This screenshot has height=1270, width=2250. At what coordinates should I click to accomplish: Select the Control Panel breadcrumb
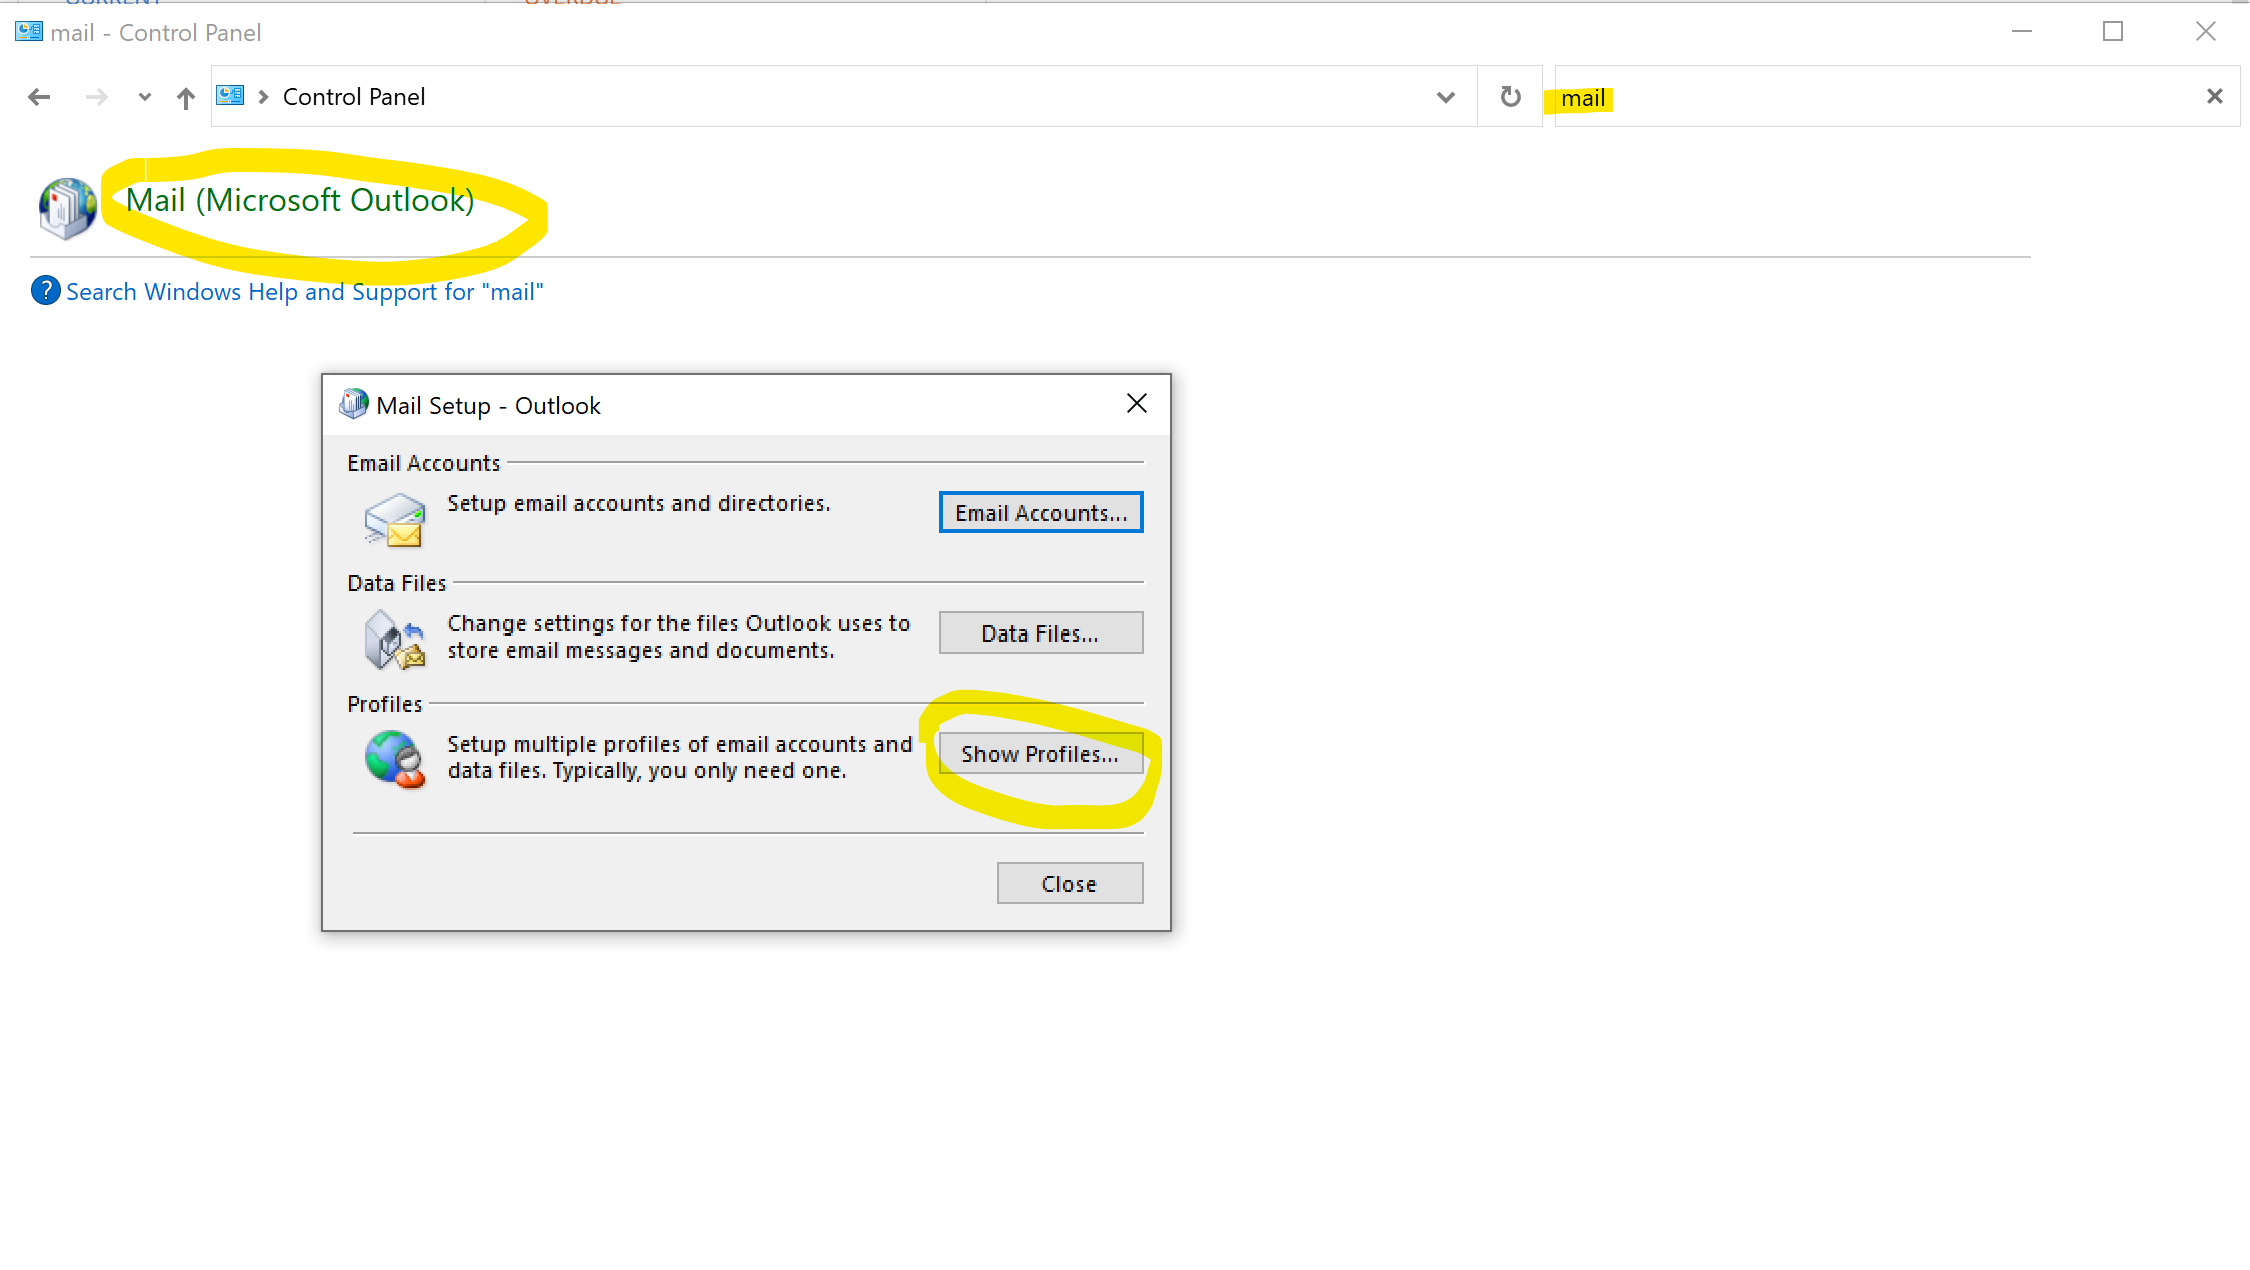(x=354, y=97)
